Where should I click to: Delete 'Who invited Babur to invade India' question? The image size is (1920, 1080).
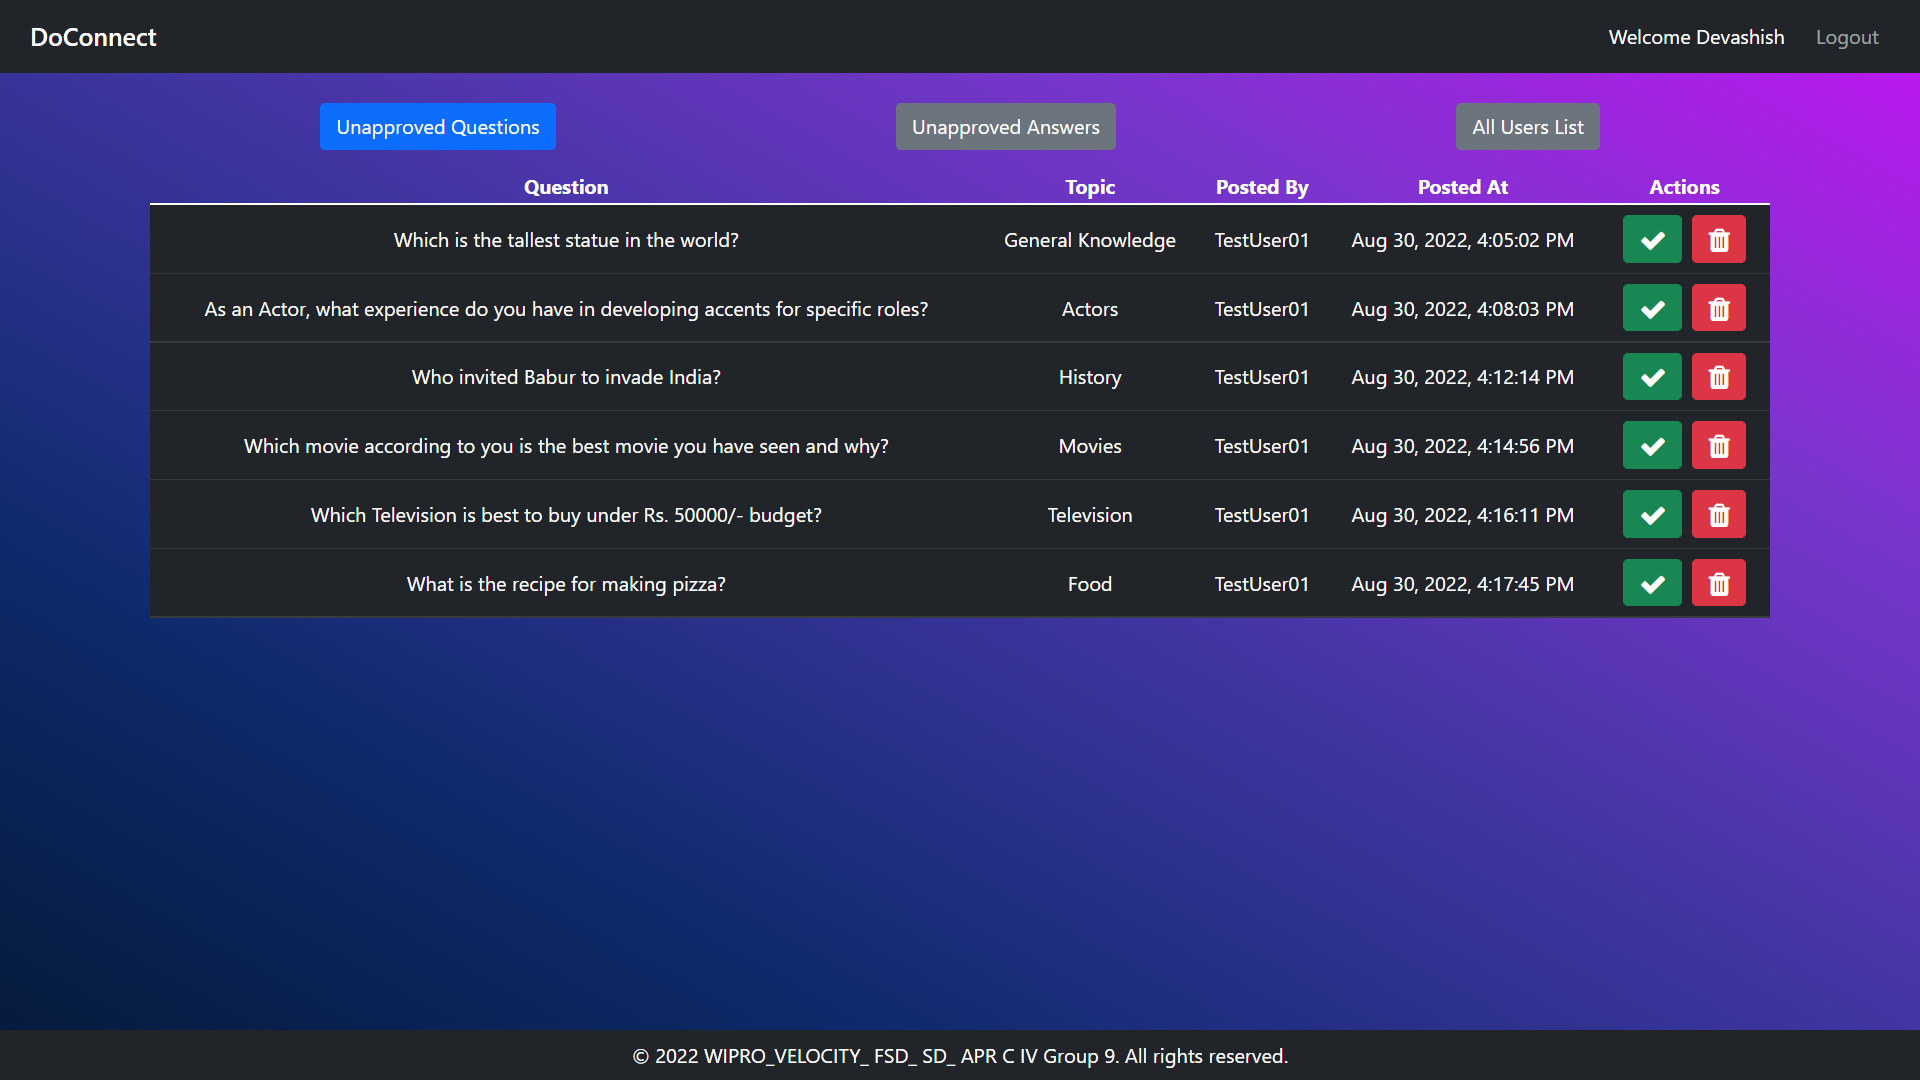point(1718,377)
